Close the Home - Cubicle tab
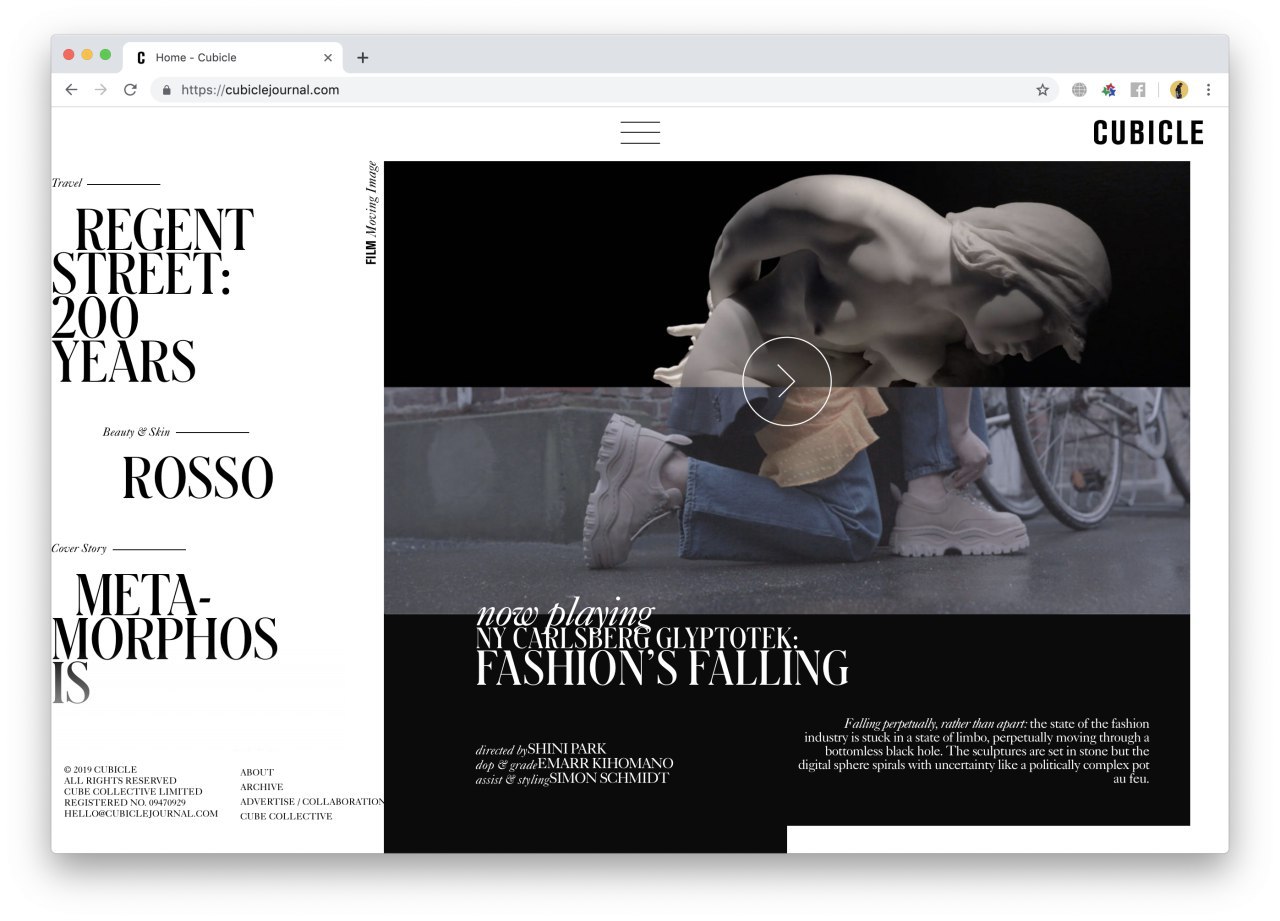Viewport: 1280px width, 921px height. (328, 58)
